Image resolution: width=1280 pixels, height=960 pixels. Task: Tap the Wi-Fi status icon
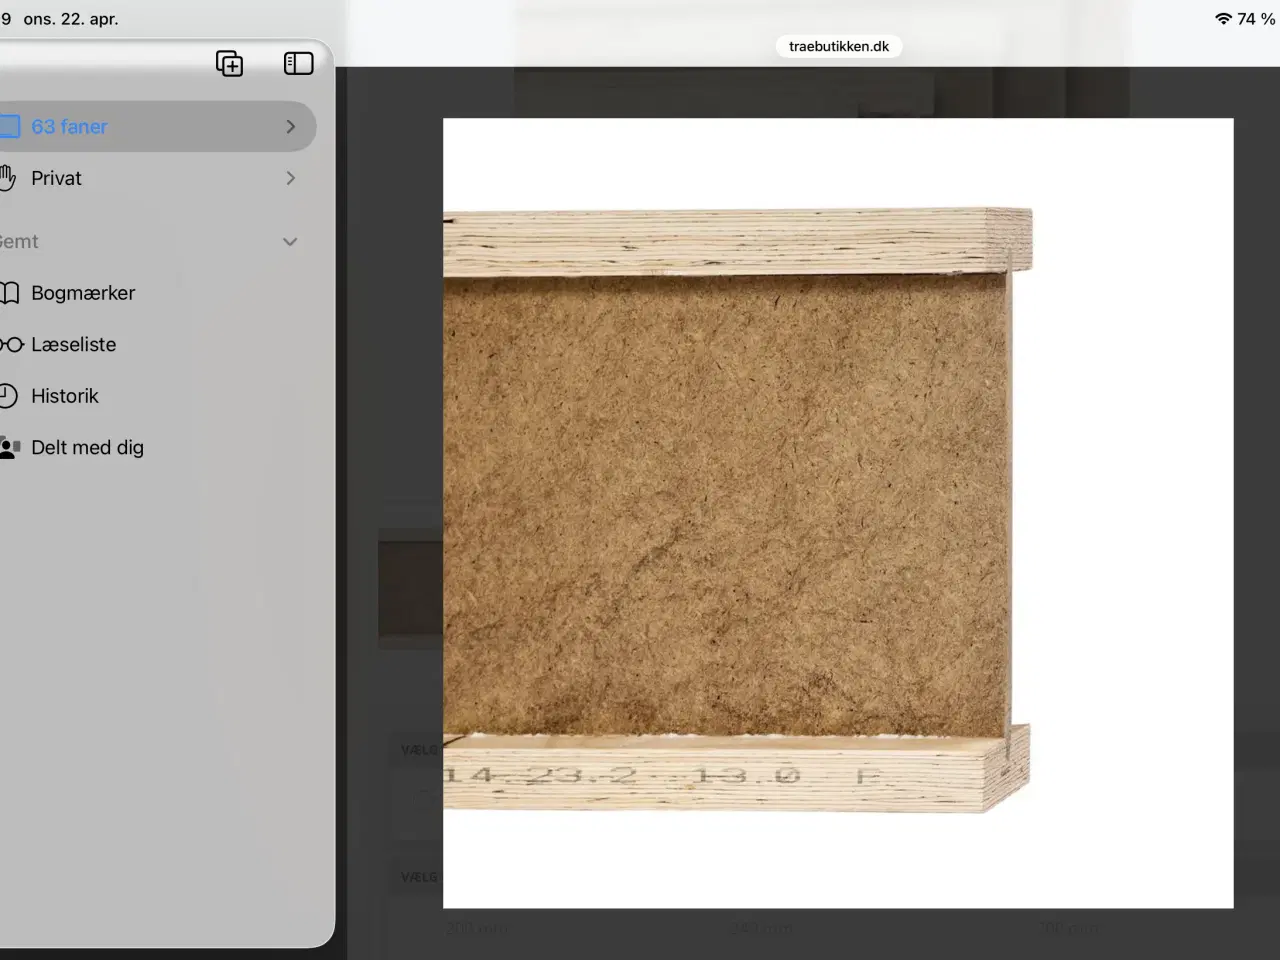pyautogui.click(x=1222, y=19)
